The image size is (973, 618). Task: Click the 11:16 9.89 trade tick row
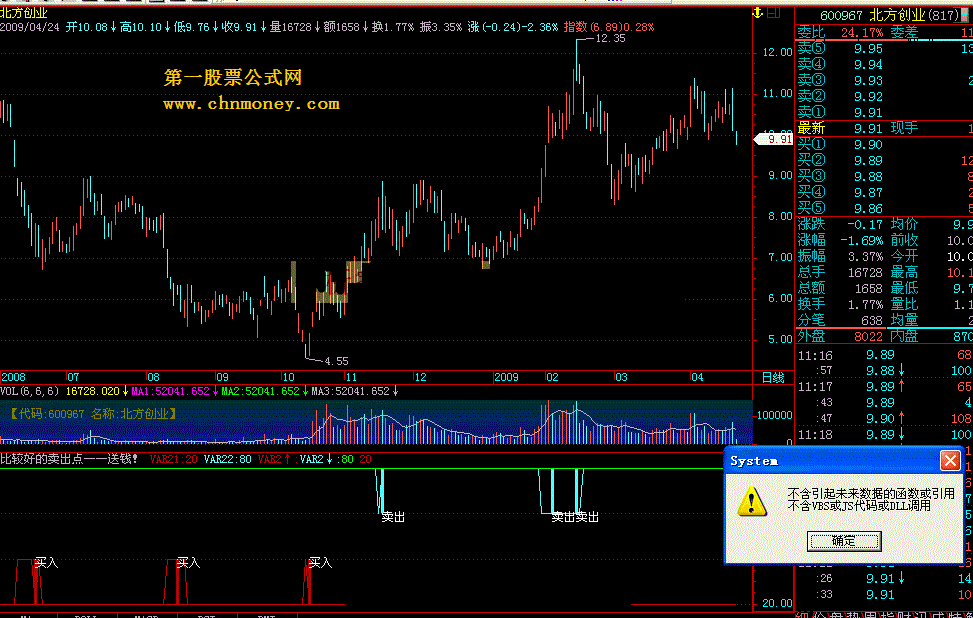pyautogui.click(x=884, y=356)
